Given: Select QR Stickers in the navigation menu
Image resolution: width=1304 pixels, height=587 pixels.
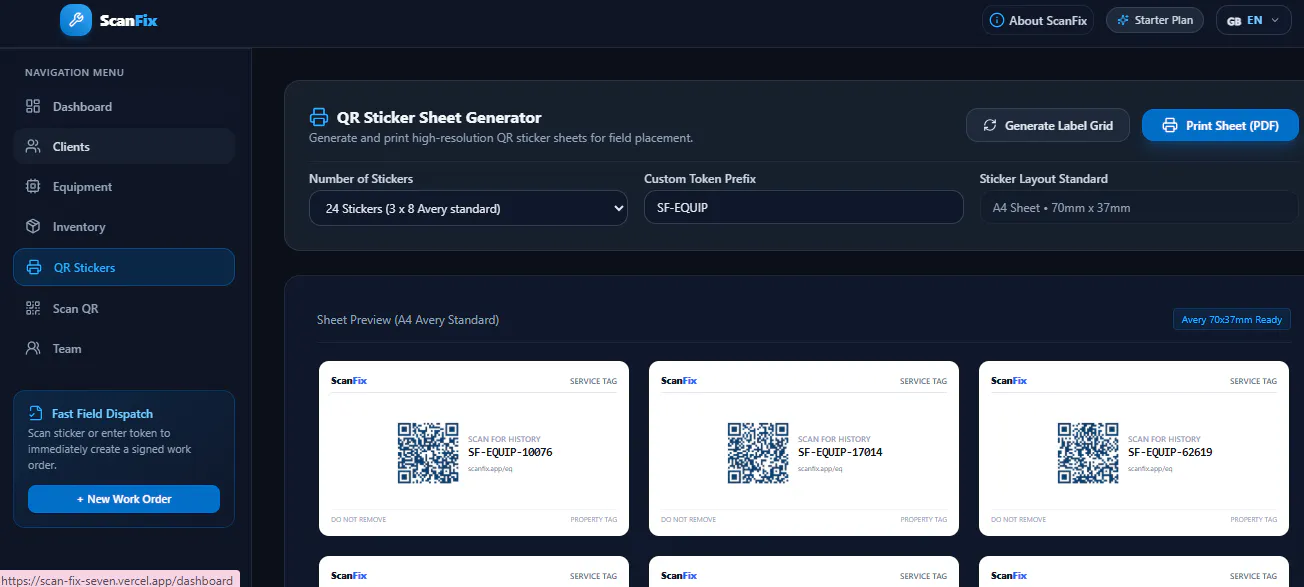Looking at the screenshot, I should (124, 267).
